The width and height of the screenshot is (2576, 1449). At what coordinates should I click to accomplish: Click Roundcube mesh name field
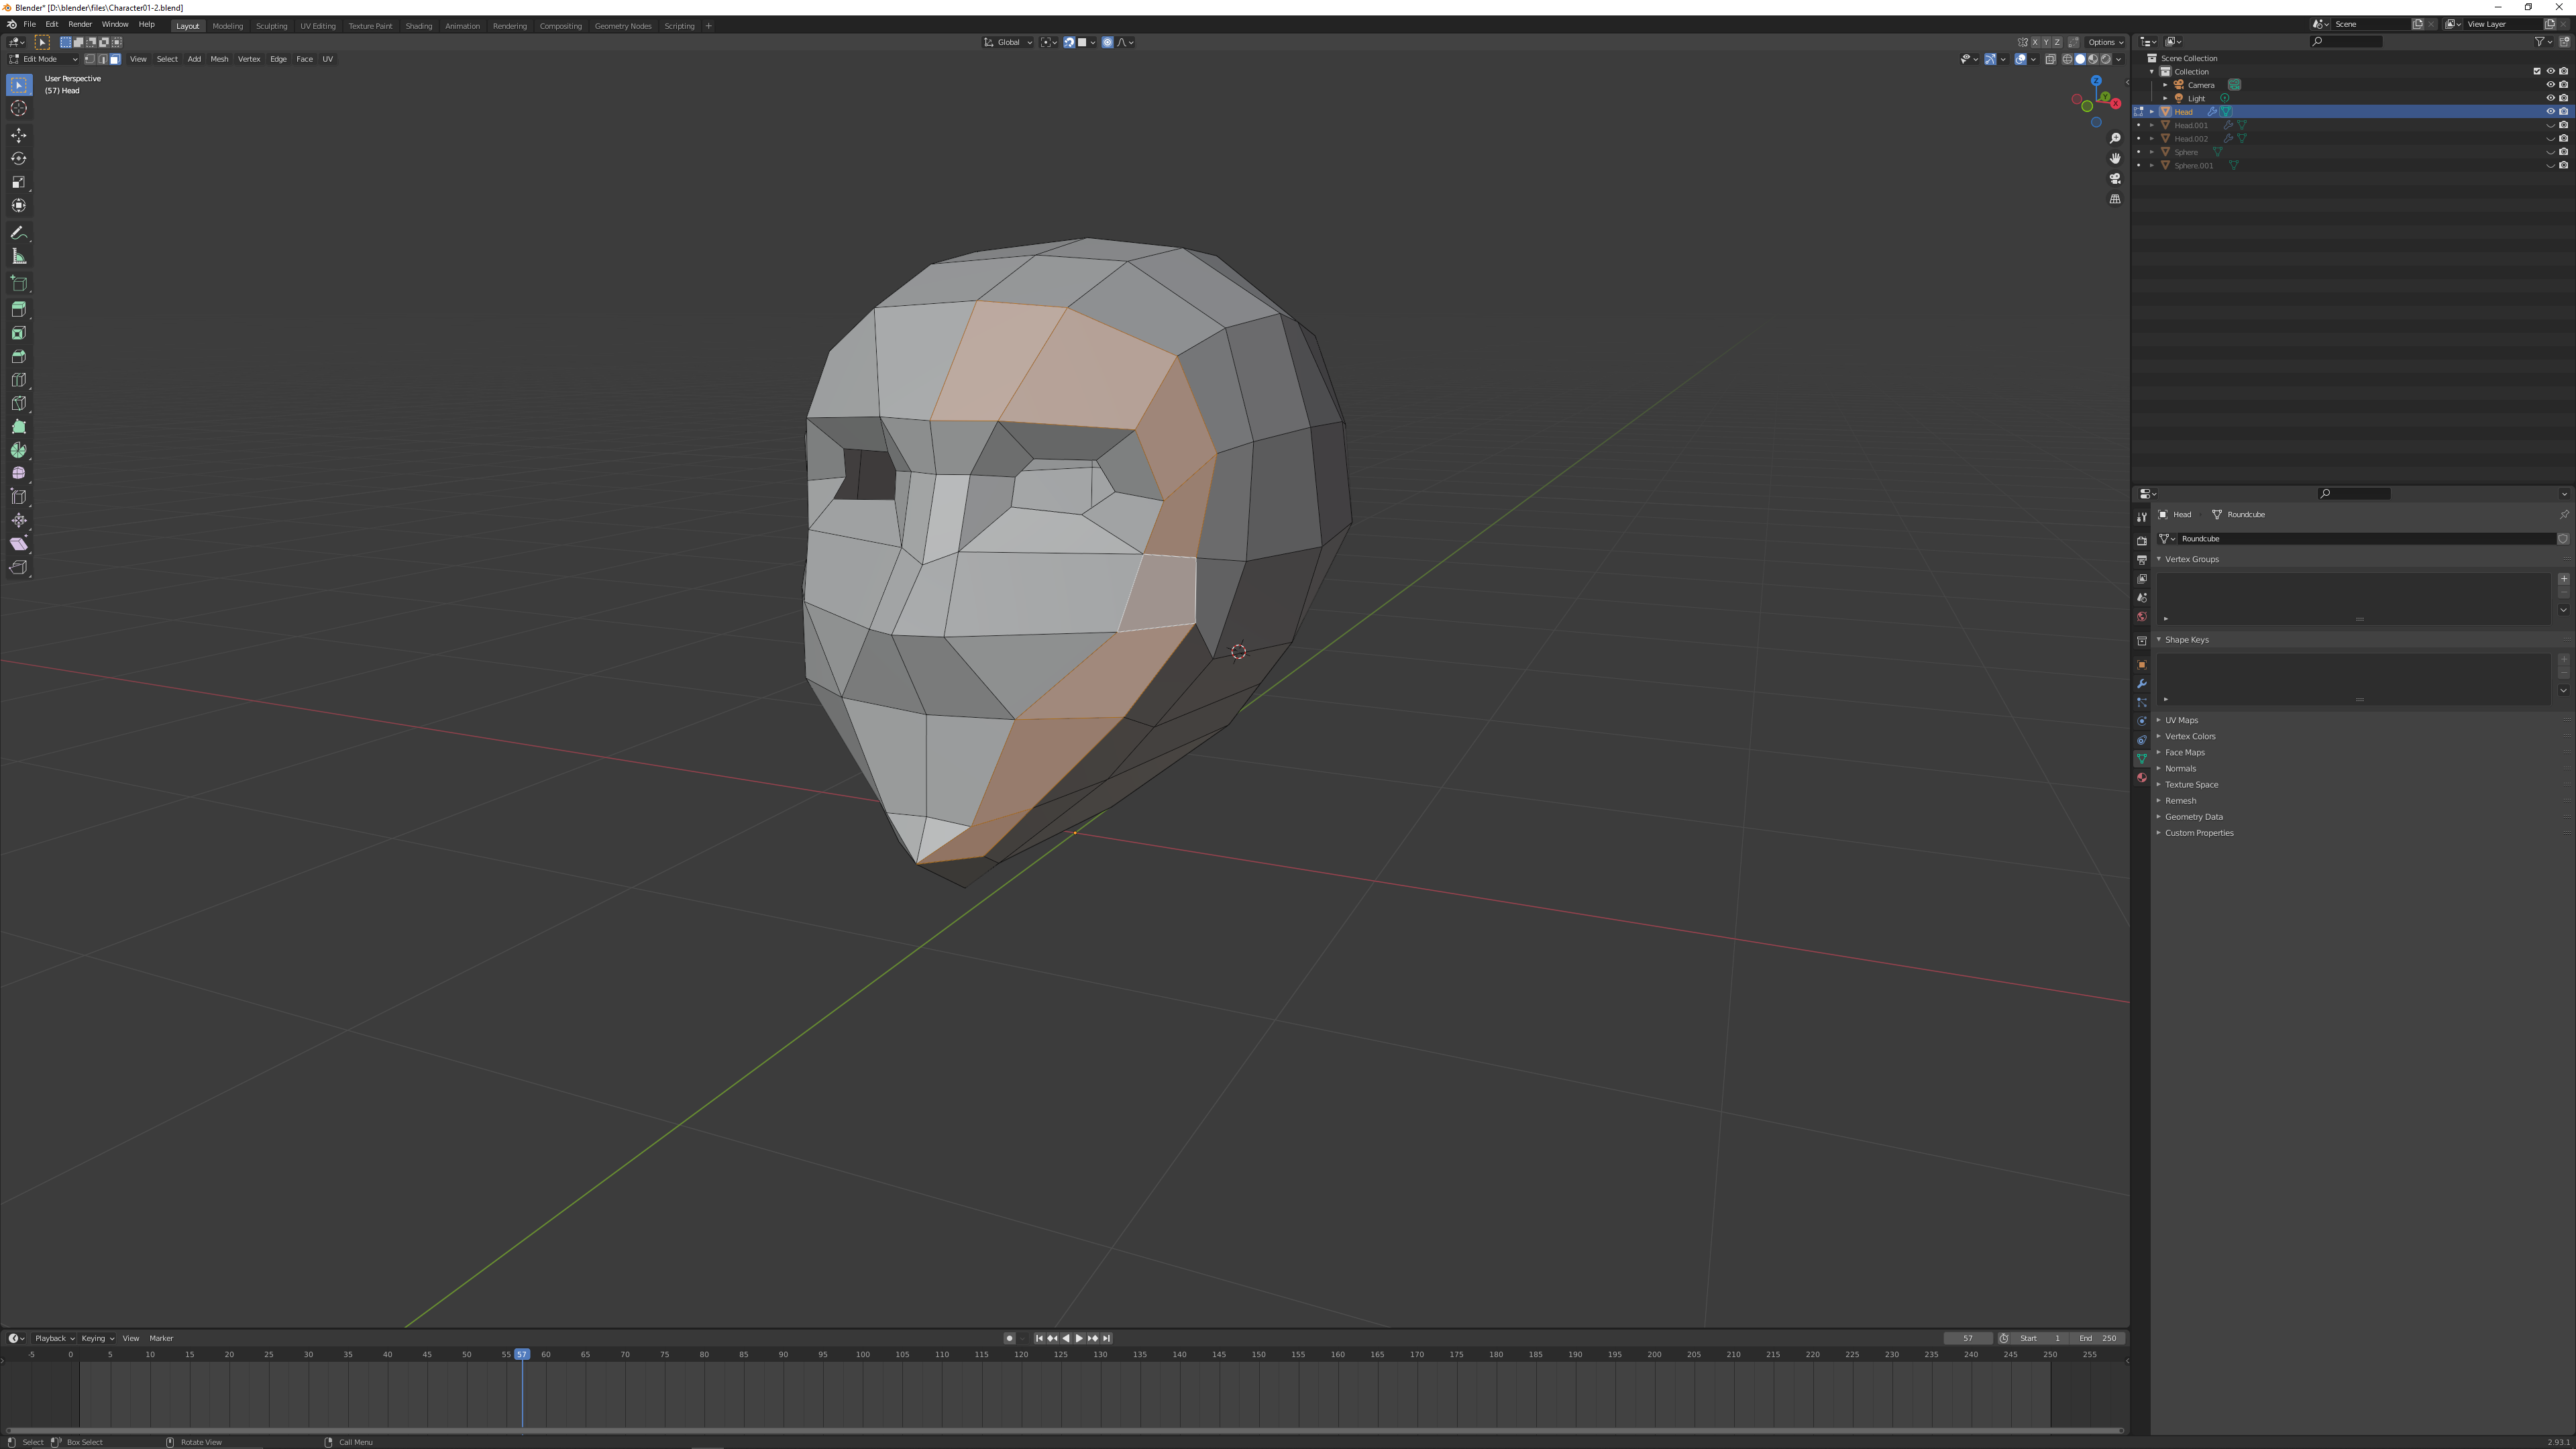(x=2366, y=539)
